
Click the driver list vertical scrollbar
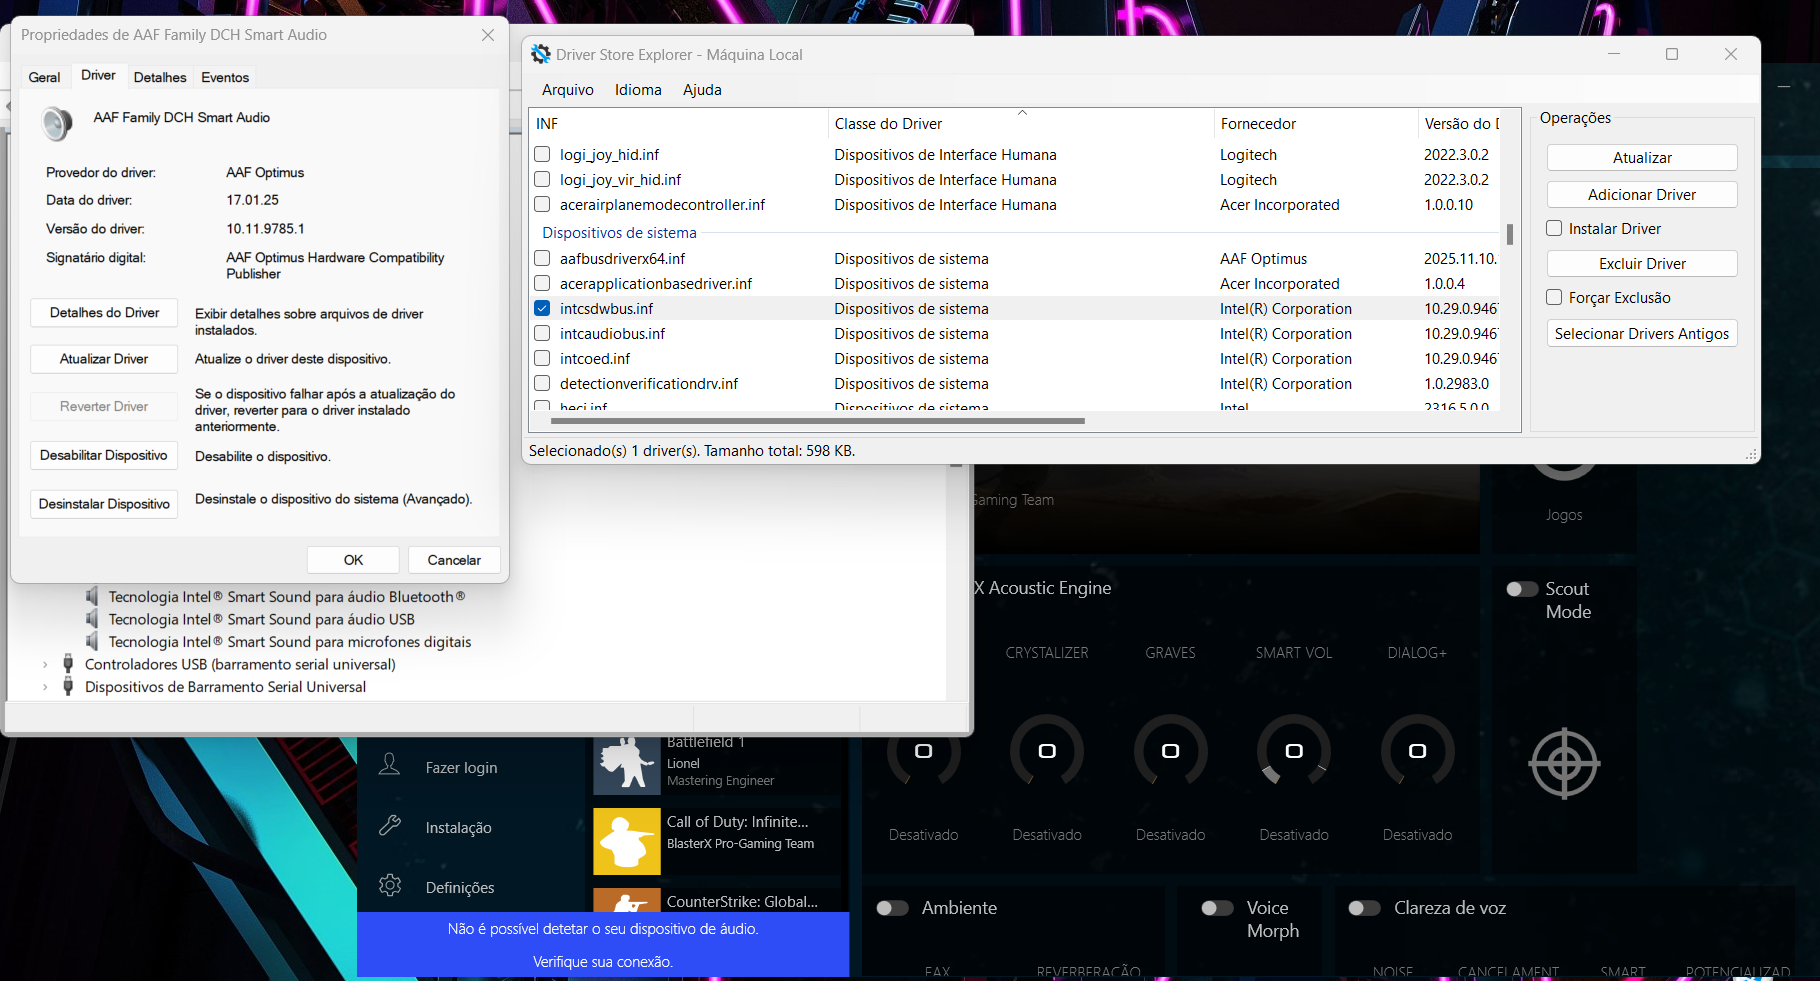click(x=1510, y=234)
